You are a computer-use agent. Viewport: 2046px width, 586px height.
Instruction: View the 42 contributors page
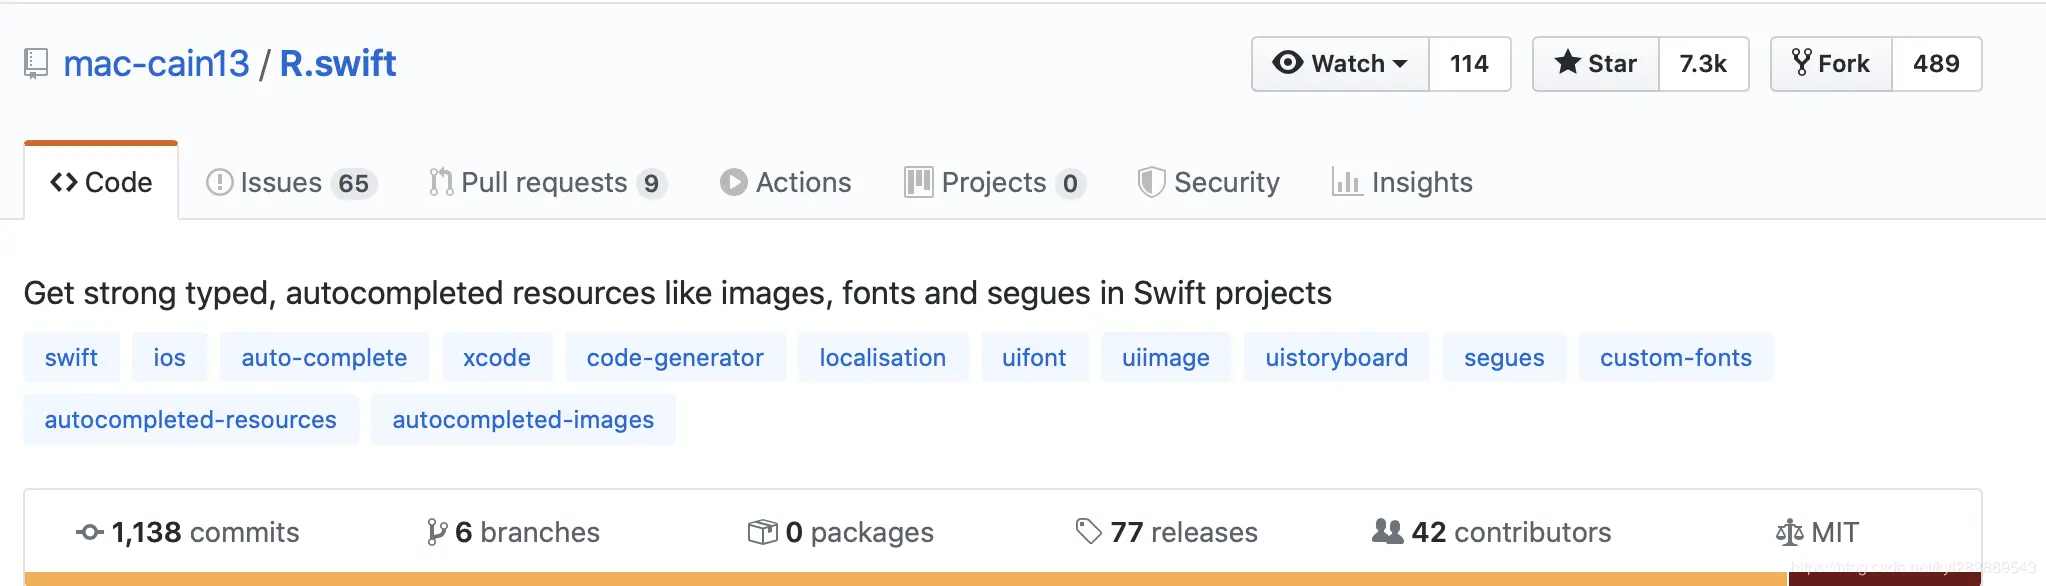click(x=1492, y=532)
